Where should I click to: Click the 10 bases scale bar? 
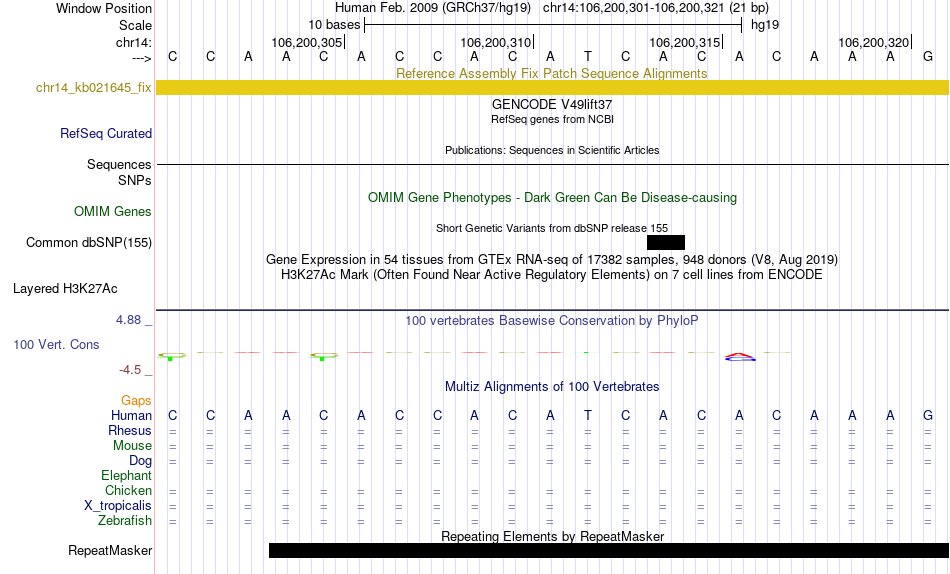coord(553,25)
